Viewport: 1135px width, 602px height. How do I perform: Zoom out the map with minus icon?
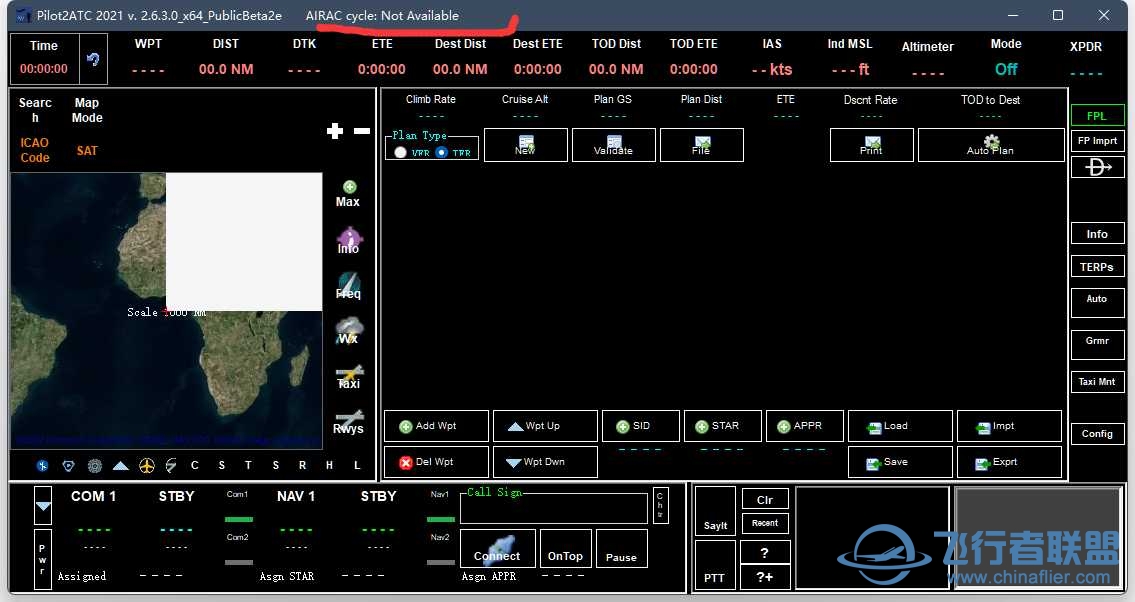click(362, 131)
